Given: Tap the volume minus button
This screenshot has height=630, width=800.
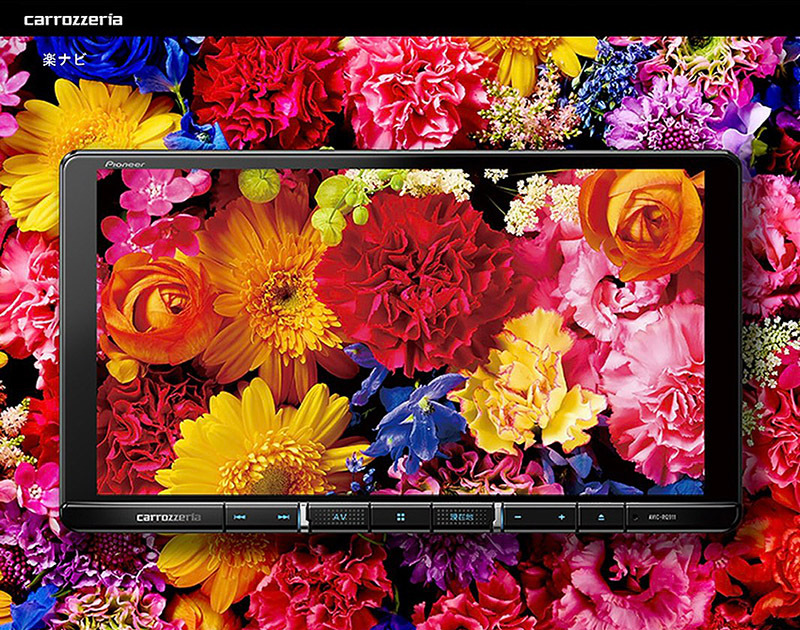Looking at the screenshot, I should [x=518, y=517].
